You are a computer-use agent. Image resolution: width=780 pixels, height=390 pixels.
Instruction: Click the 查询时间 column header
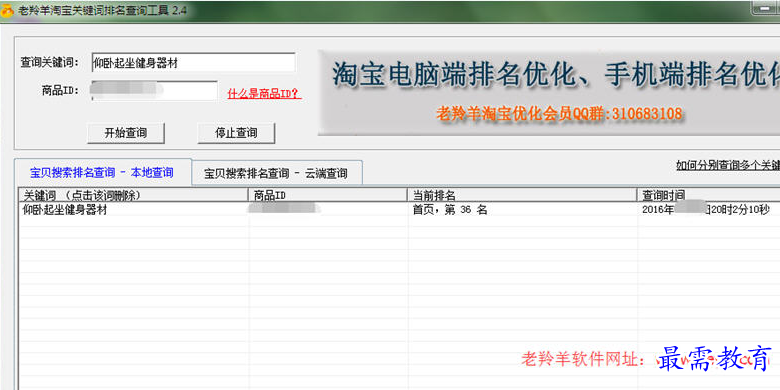708,195
